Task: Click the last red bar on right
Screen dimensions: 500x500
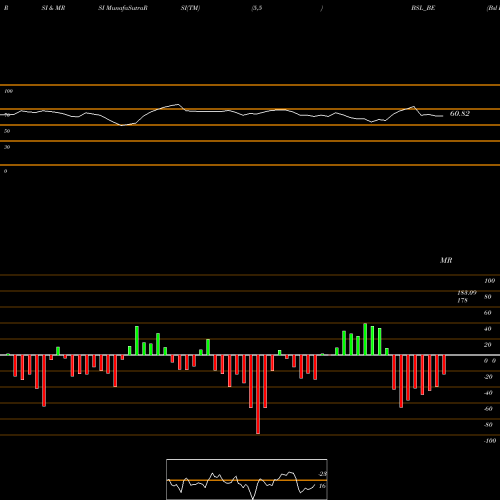Action: point(444,365)
